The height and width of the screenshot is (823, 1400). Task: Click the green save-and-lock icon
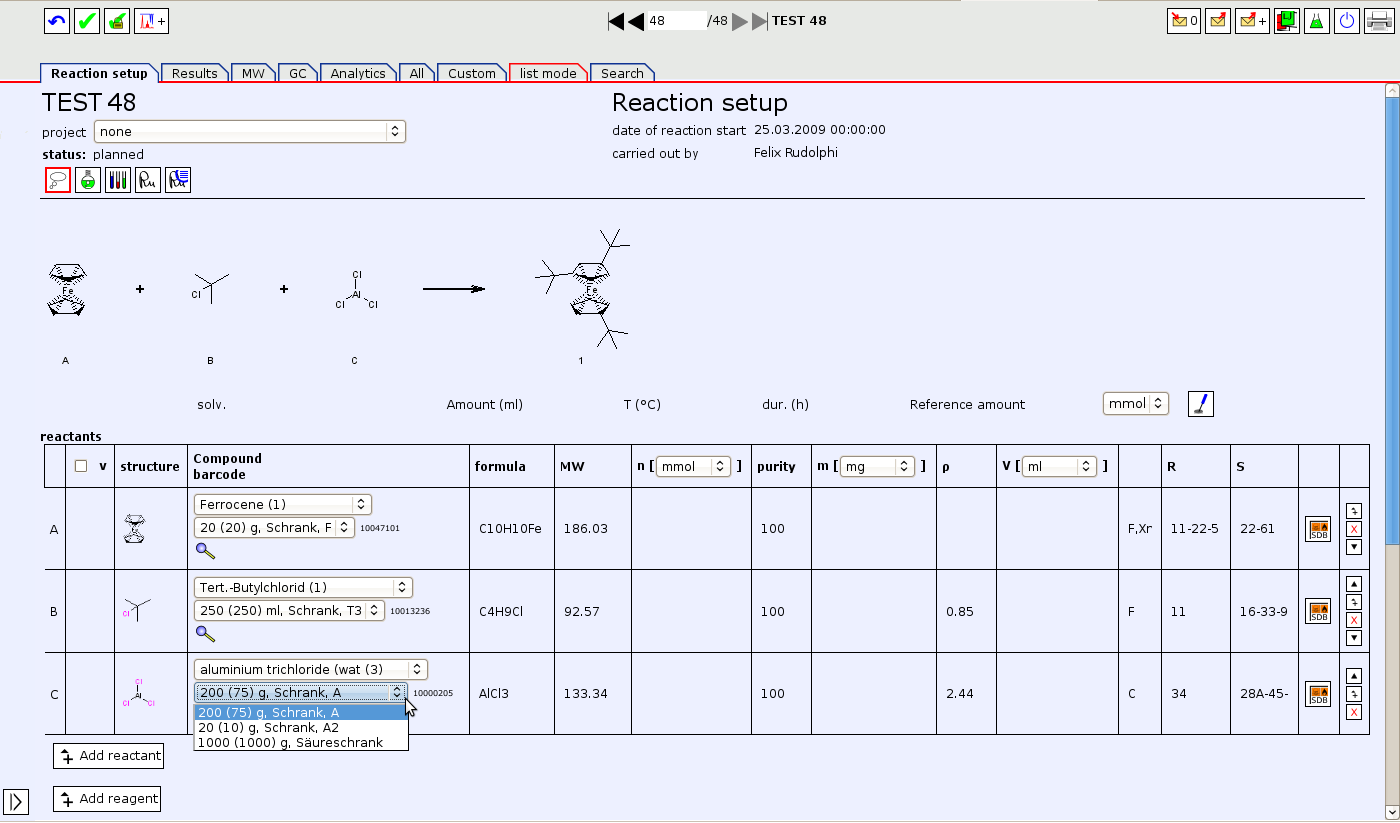[x=117, y=21]
